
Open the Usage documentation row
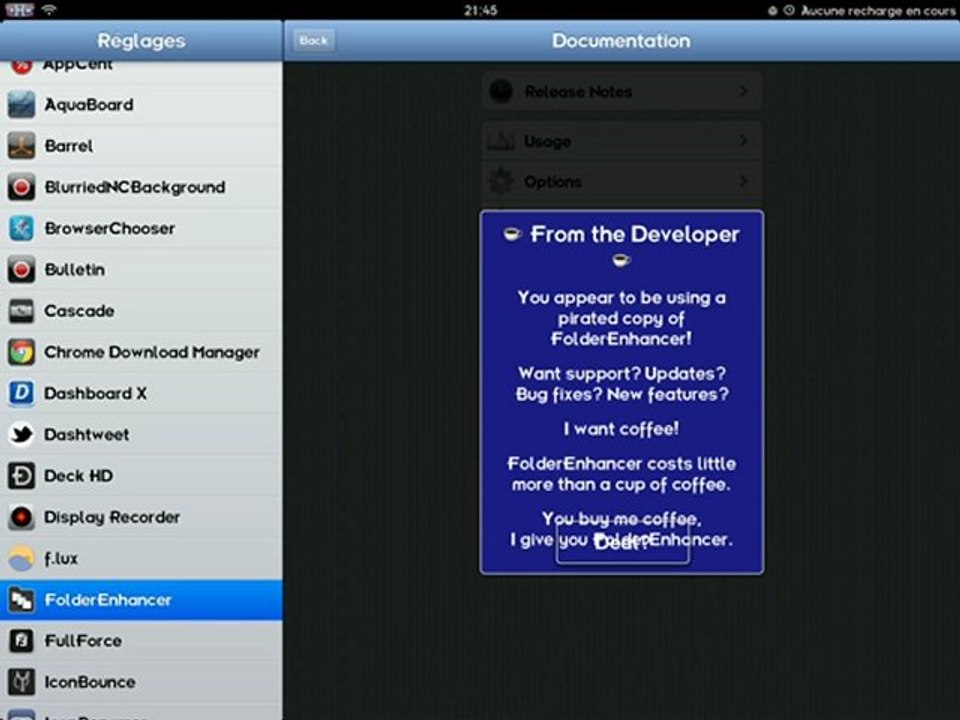621,141
